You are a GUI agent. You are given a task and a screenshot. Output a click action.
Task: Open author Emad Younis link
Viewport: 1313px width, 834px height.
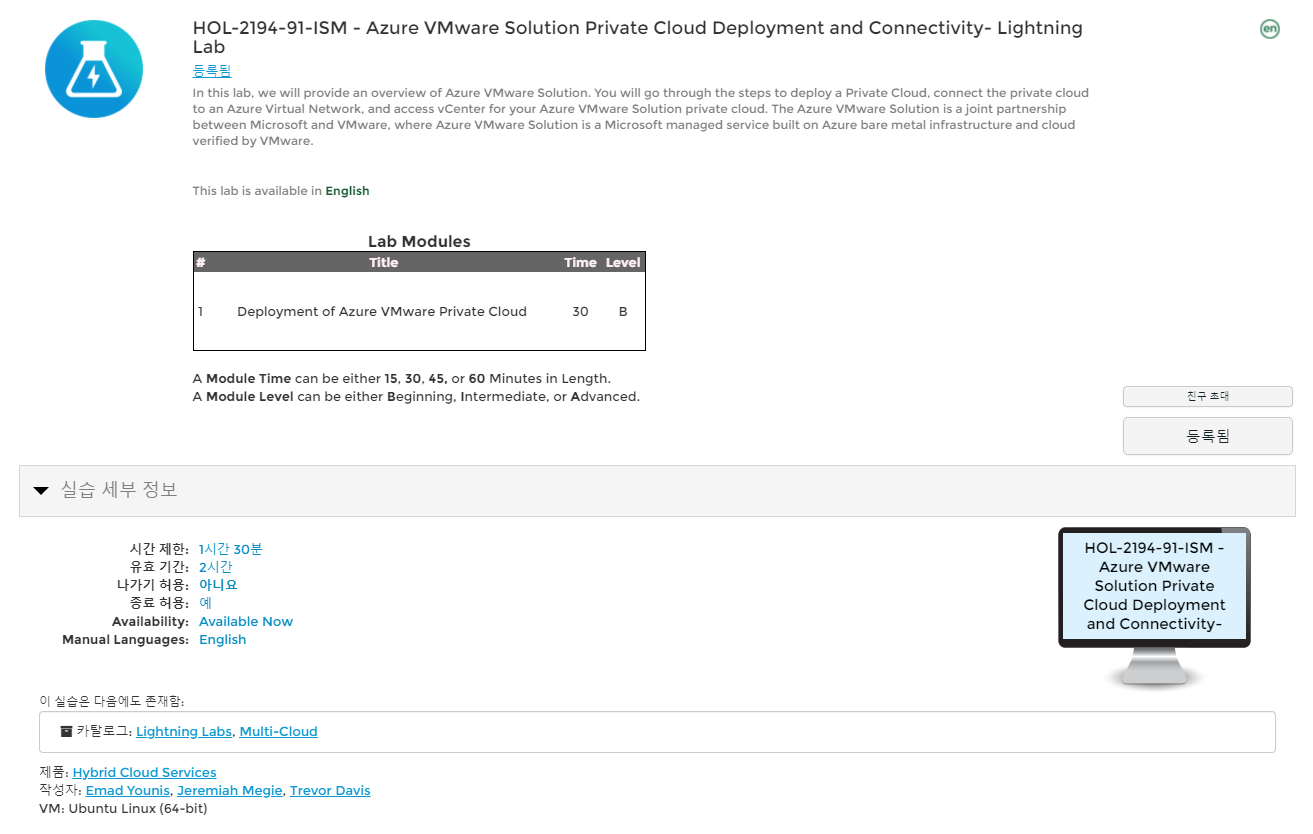click(128, 791)
